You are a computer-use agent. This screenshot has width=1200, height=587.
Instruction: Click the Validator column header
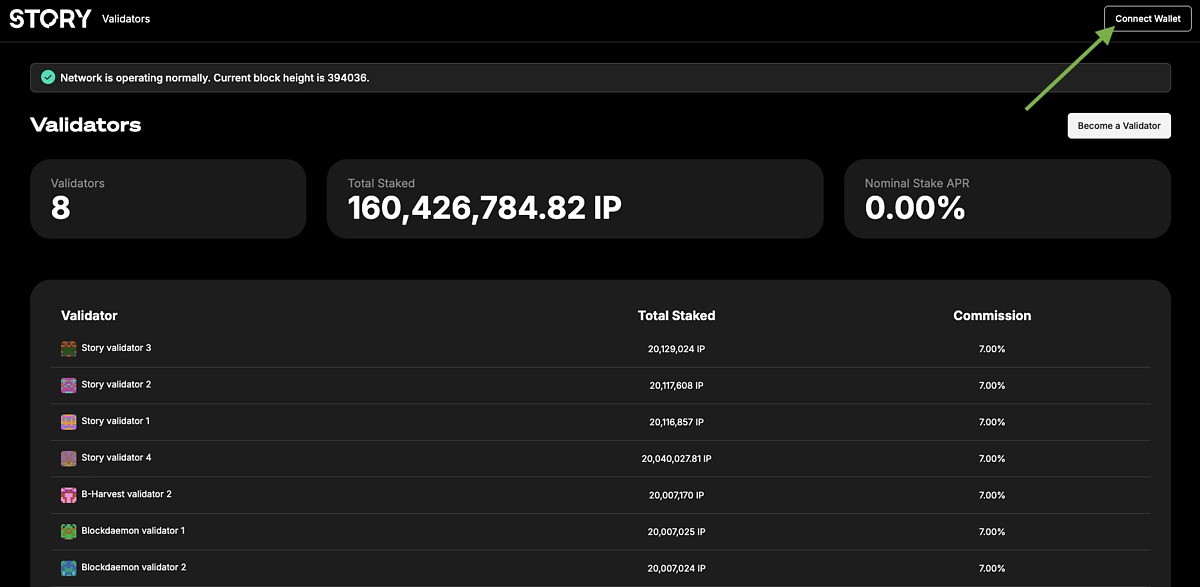point(89,315)
